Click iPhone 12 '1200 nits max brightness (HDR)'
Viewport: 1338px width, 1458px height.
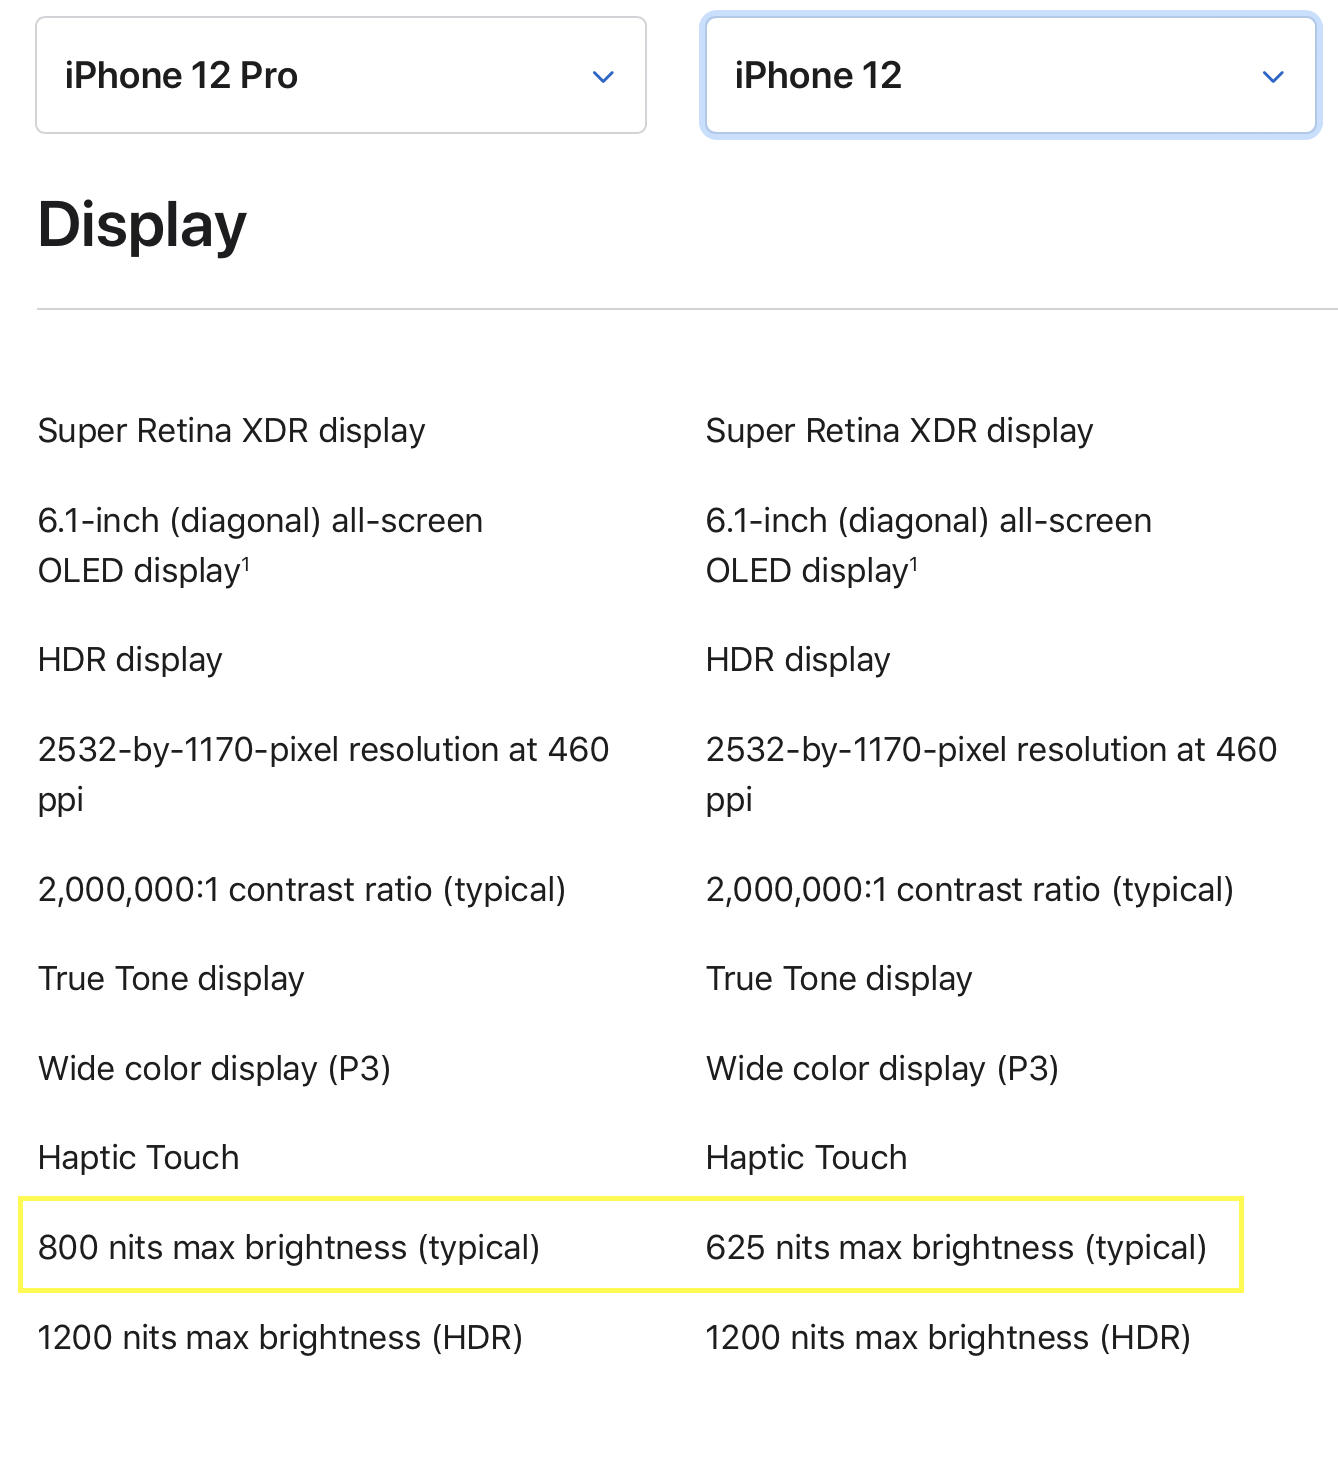(x=948, y=1338)
